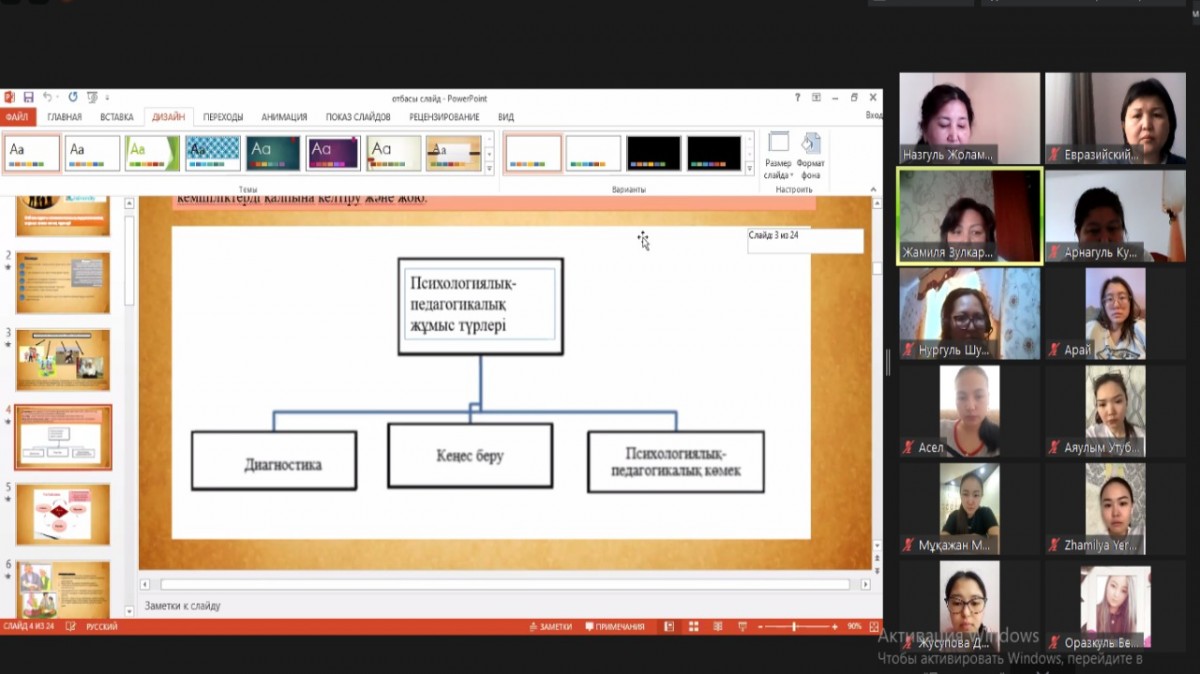The height and width of the screenshot is (674, 1200).
Task: Toggle the Заметки notes pane
Action: point(551,627)
